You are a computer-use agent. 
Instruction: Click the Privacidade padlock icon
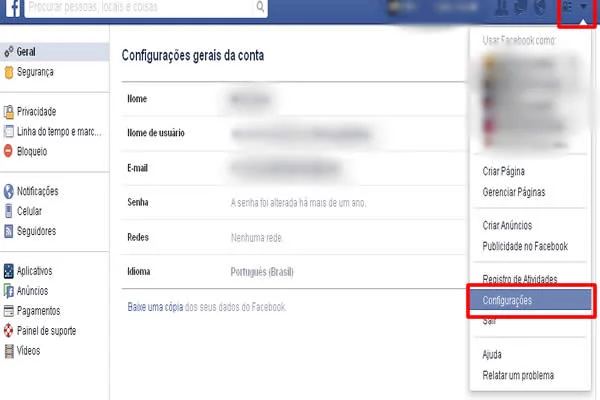click(x=8, y=112)
